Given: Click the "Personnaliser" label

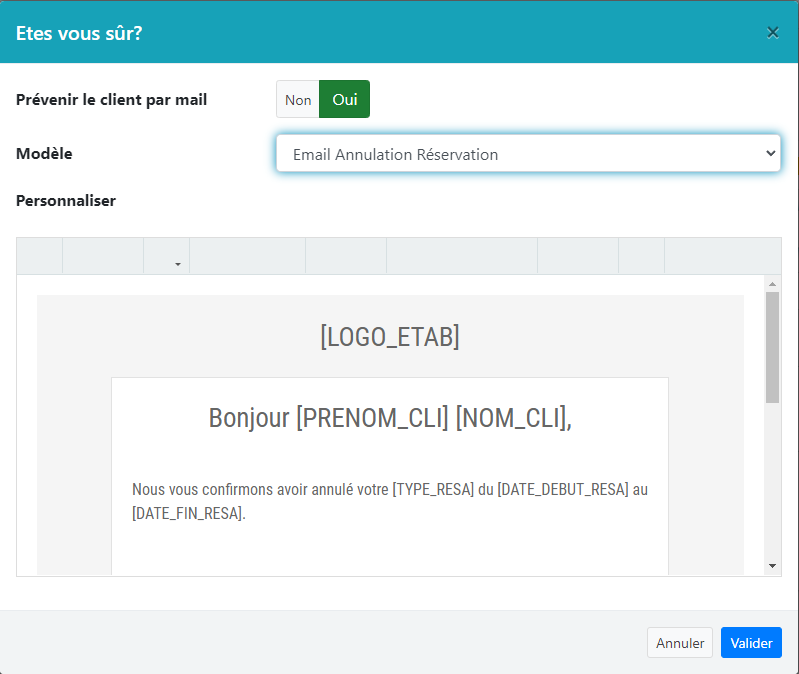Looking at the screenshot, I should pos(66,200).
